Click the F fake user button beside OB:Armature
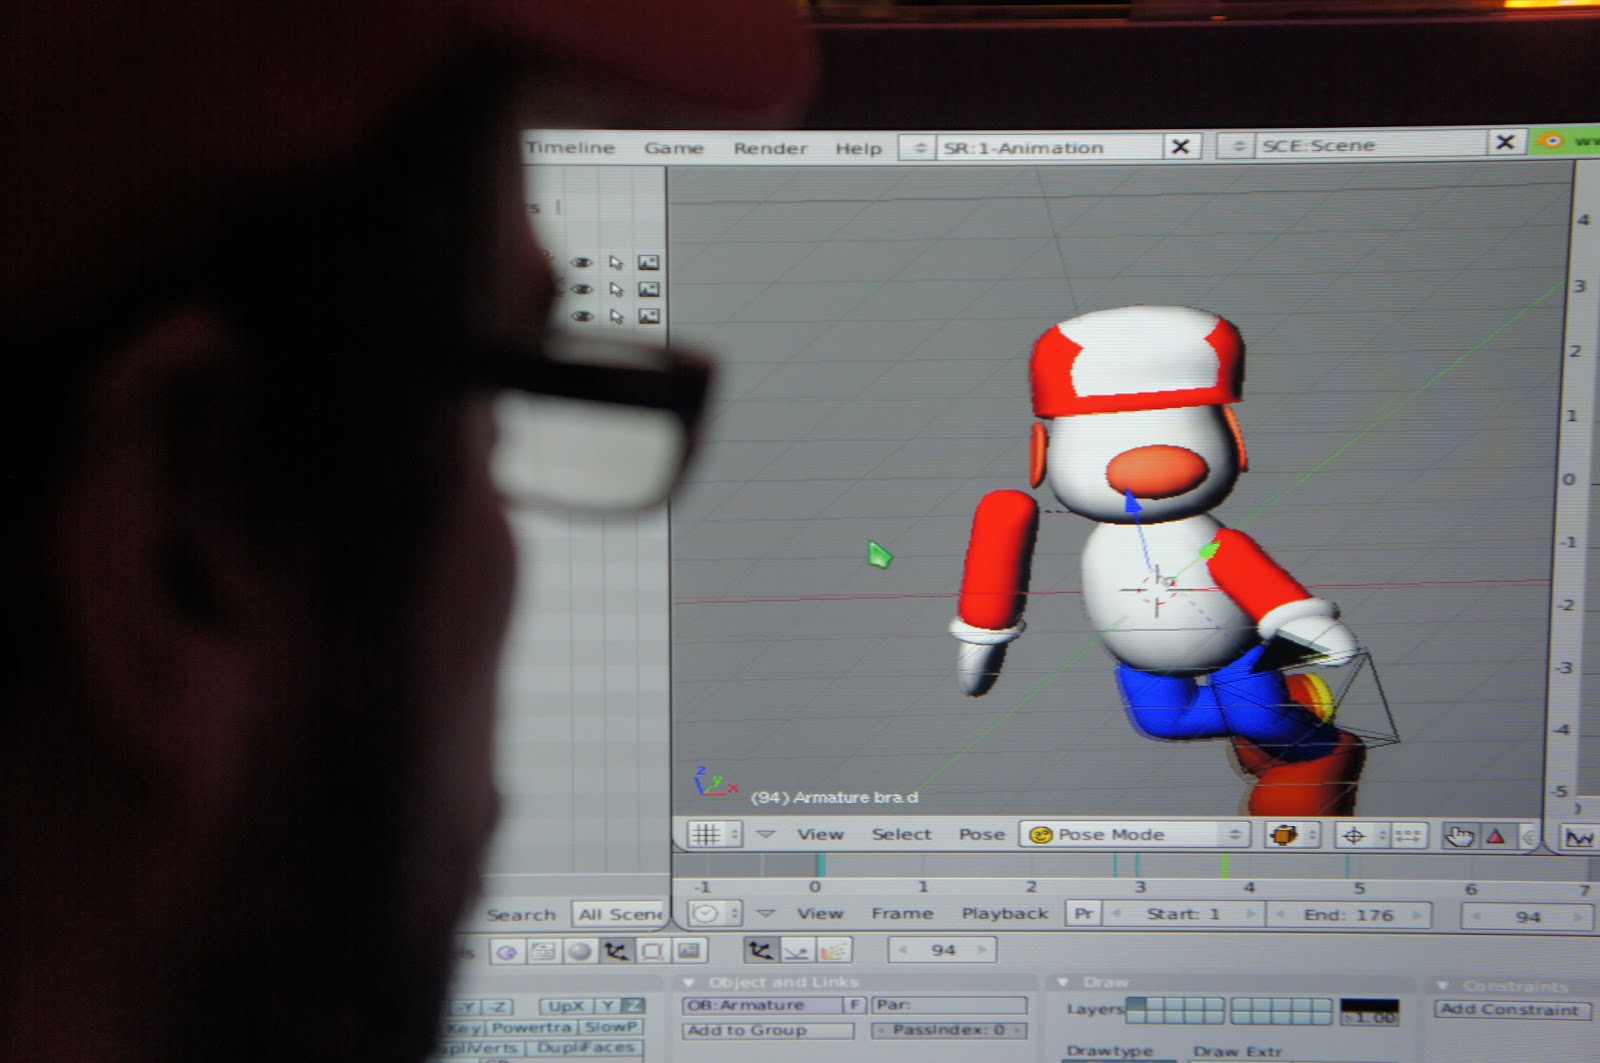The width and height of the screenshot is (1600, 1063). pos(856,1005)
